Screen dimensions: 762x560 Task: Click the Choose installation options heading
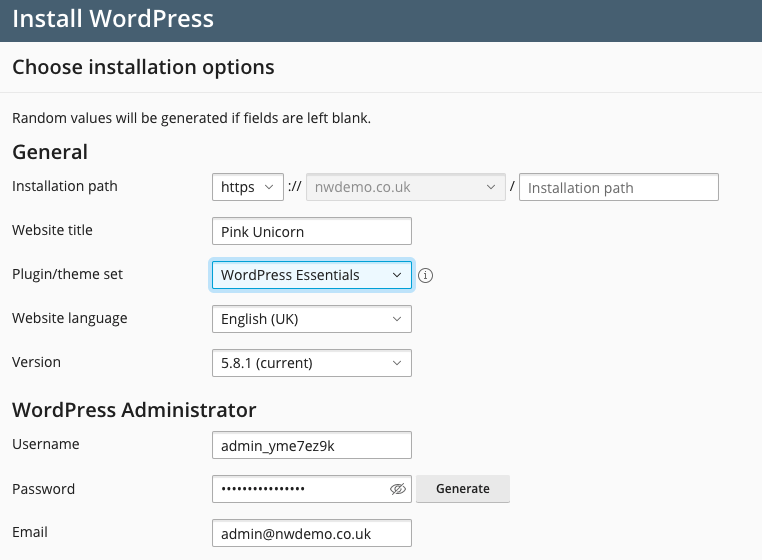click(143, 67)
